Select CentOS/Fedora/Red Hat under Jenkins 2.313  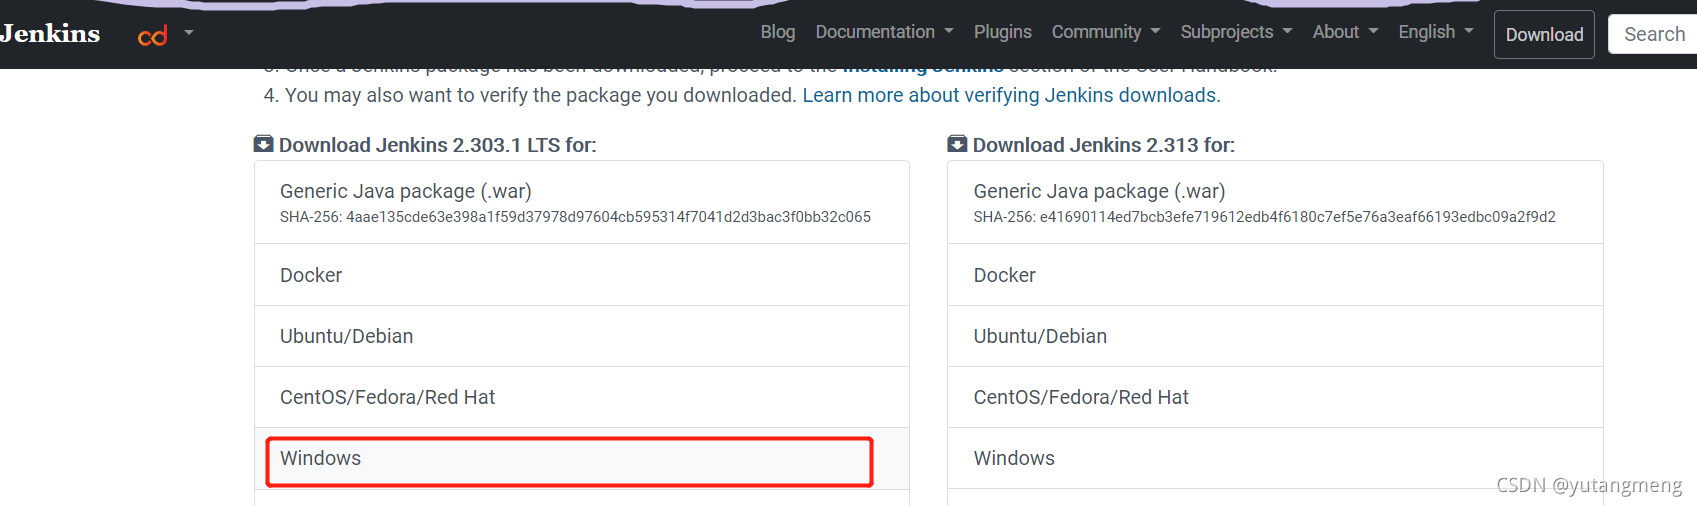(1275, 397)
